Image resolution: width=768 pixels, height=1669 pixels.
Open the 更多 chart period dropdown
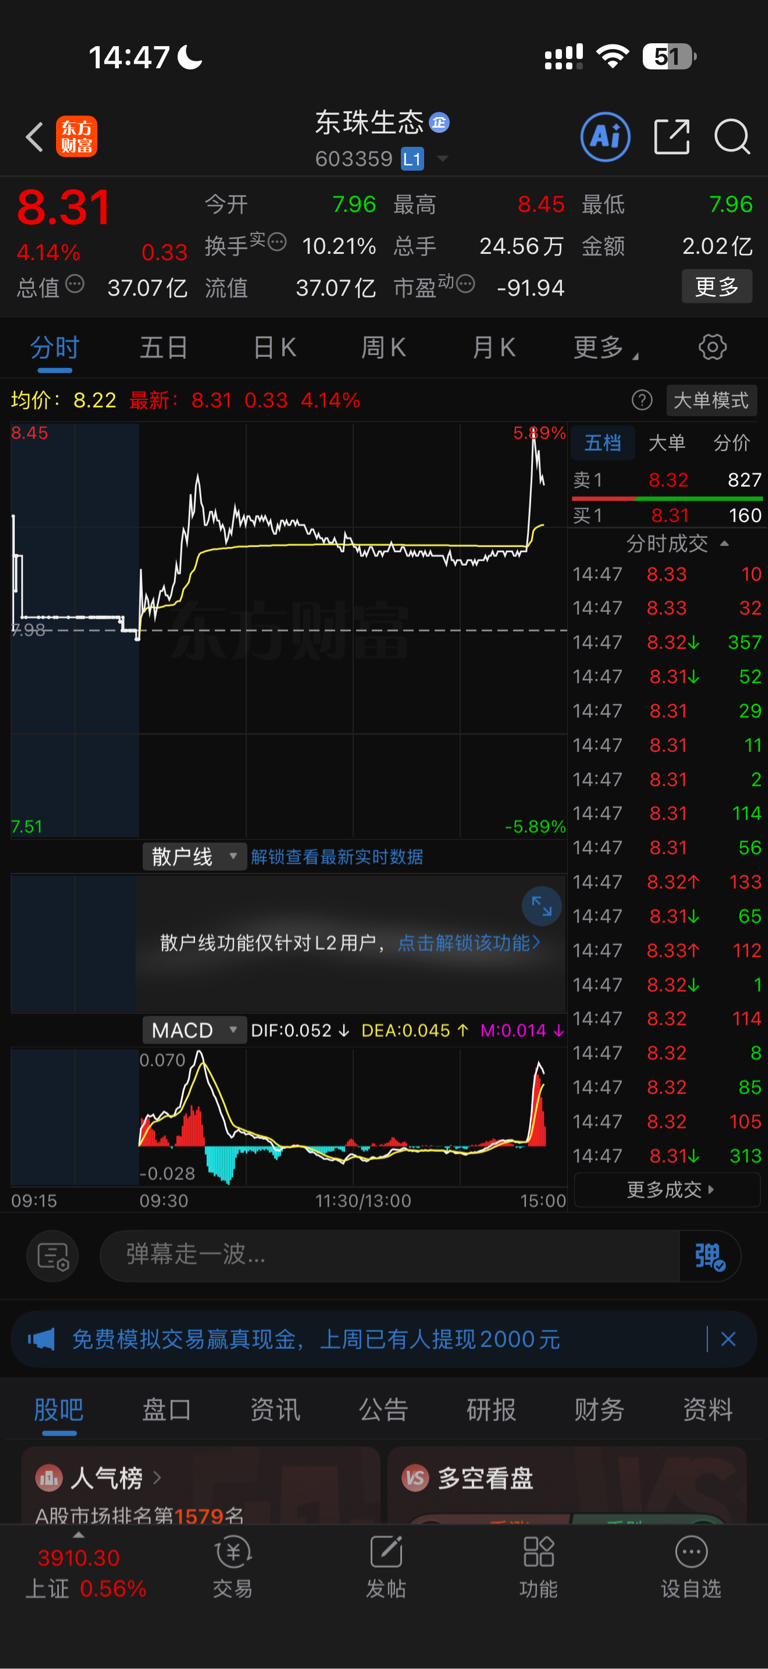[x=606, y=347]
